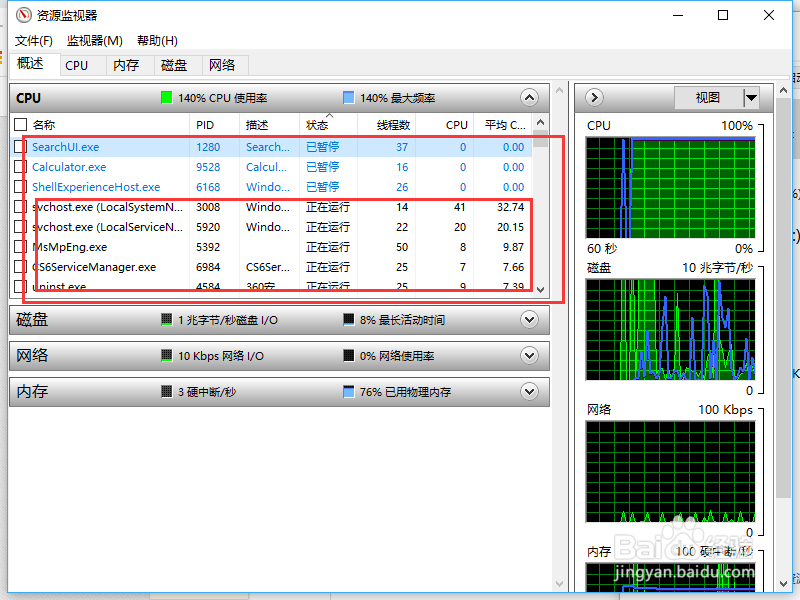Image resolution: width=800 pixels, height=600 pixels.
Task: Click the blue 76% 已用物理内存 indicator square
Action: (348, 392)
